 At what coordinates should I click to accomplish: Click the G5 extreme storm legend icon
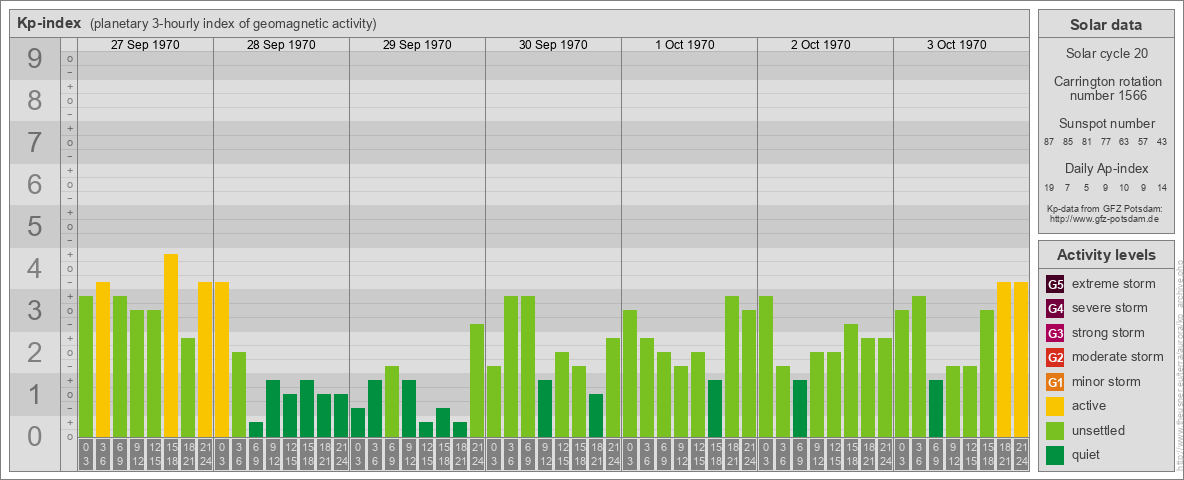tap(1055, 285)
